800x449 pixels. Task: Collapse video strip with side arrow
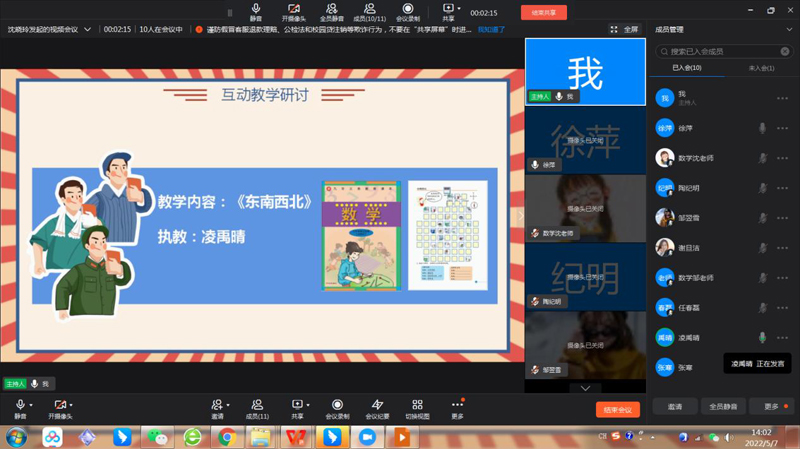click(520, 215)
